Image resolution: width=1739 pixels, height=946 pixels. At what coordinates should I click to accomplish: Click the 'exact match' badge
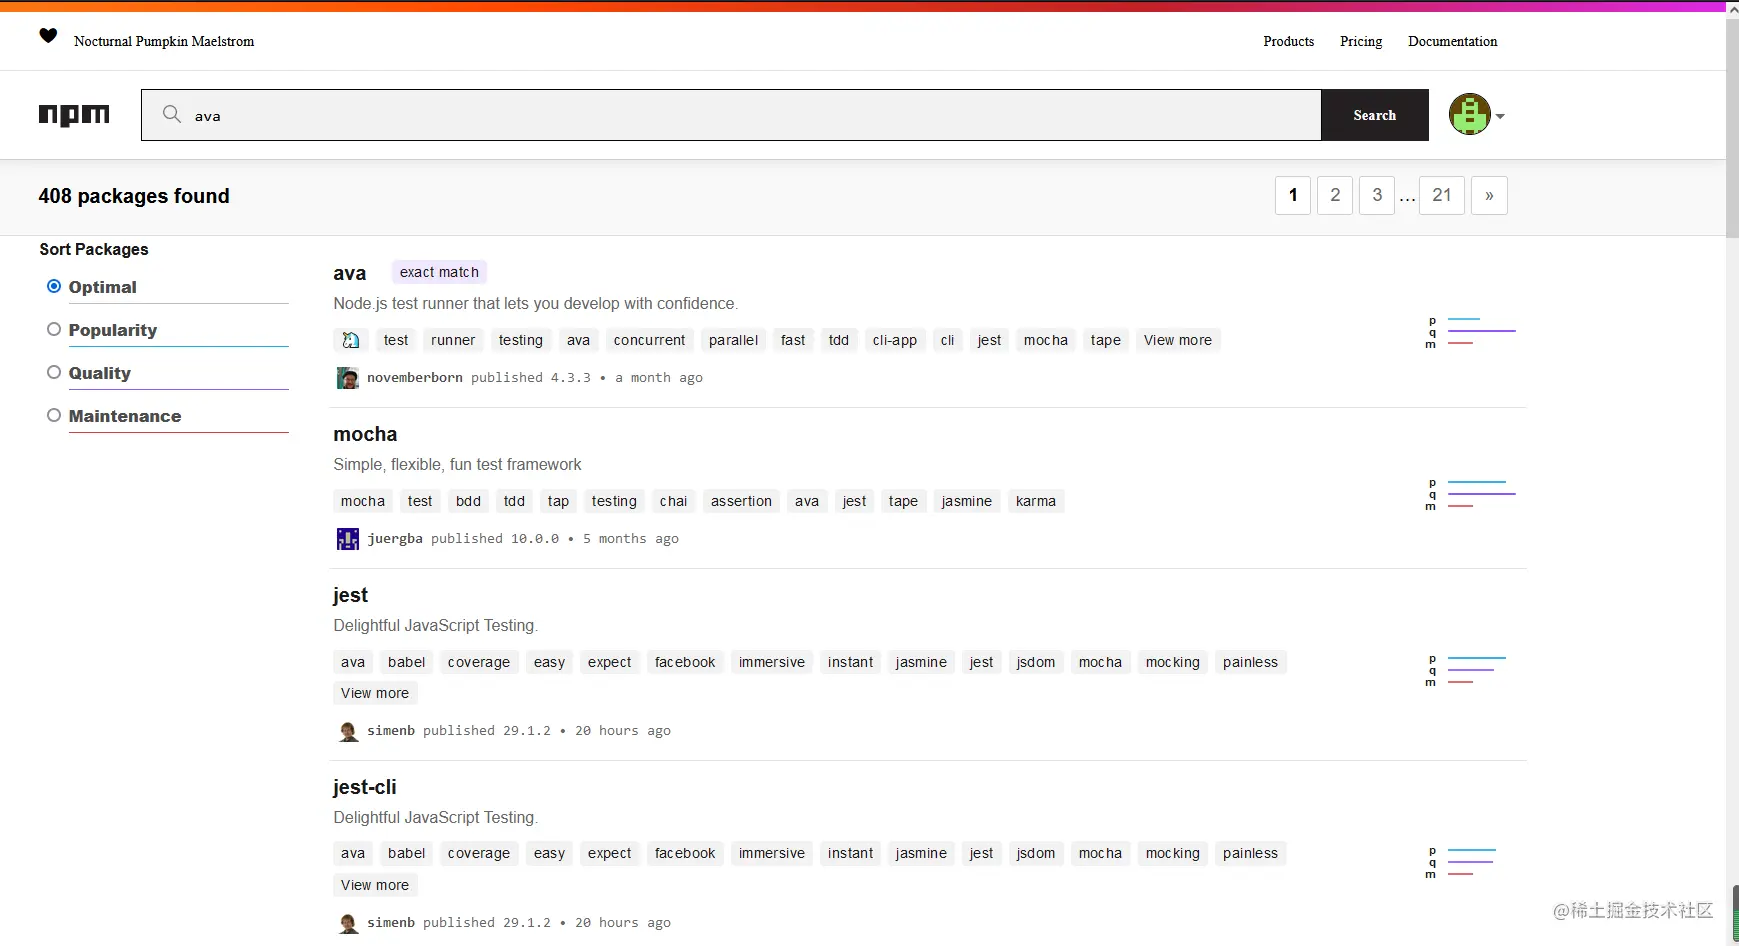click(x=439, y=272)
